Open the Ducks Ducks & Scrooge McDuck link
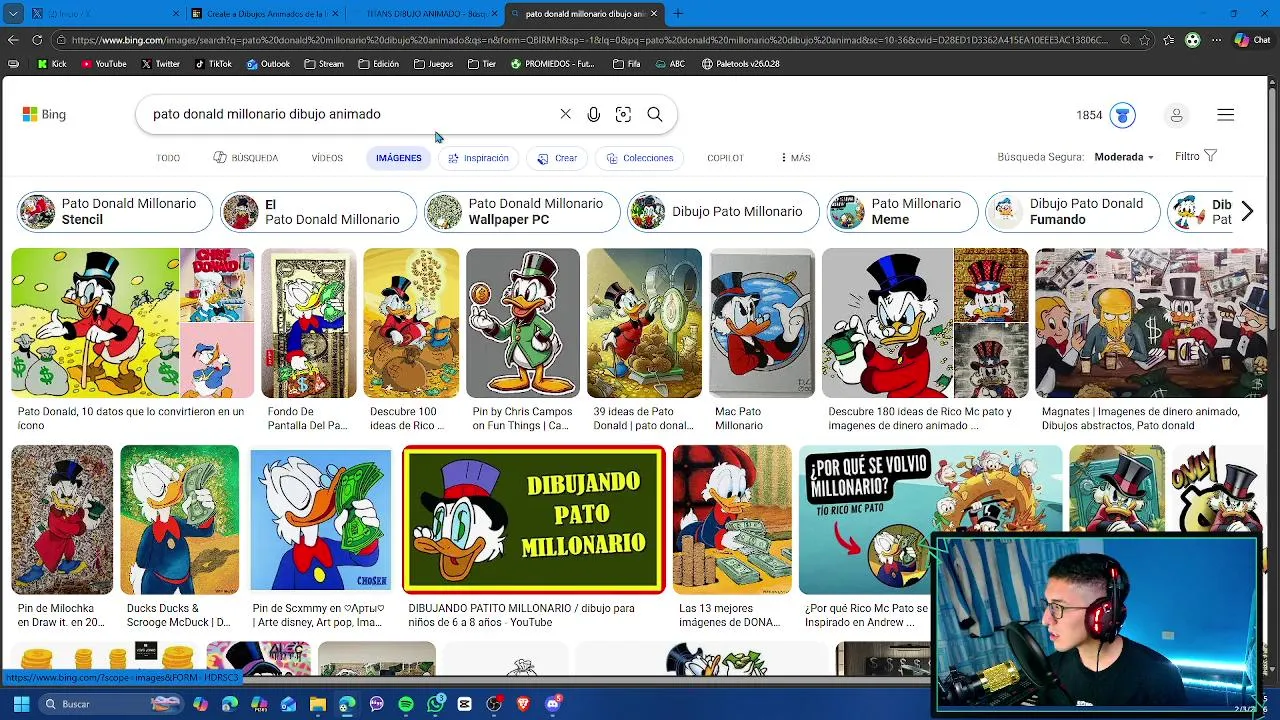The image size is (1280, 720). [178, 615]
